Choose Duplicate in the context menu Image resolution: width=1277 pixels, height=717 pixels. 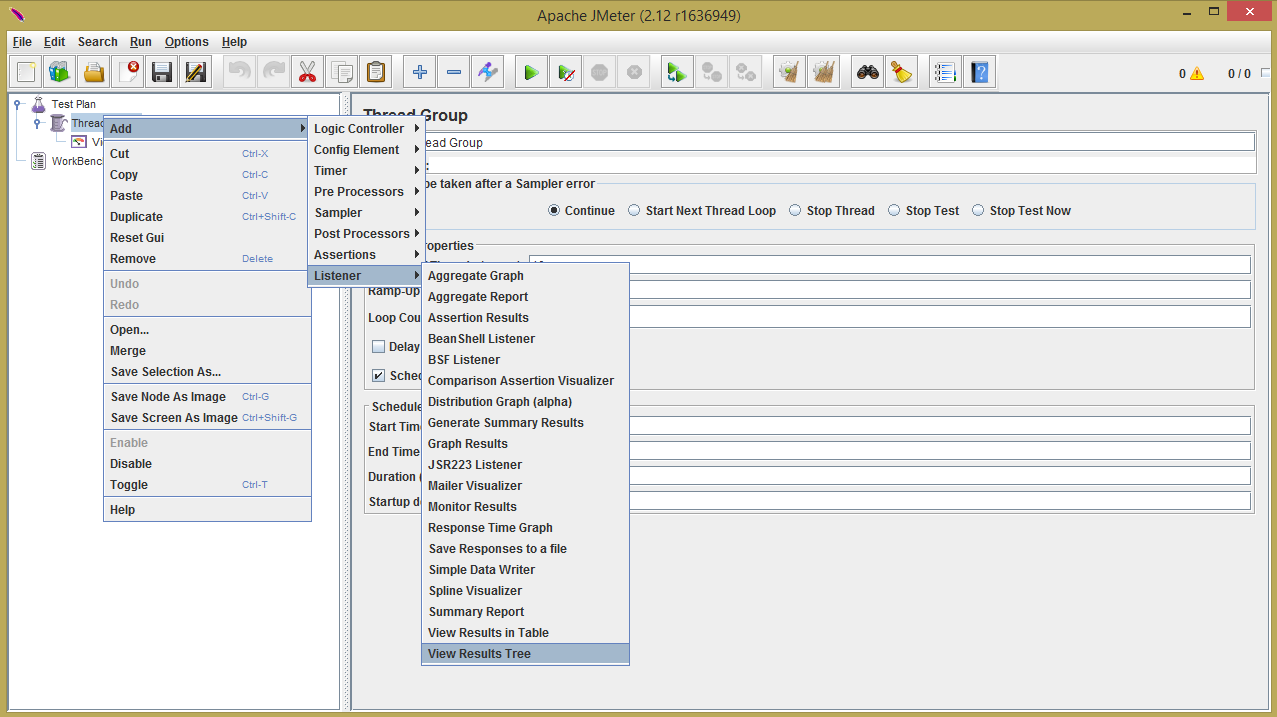pyautogui.click(x=207, y=217)
